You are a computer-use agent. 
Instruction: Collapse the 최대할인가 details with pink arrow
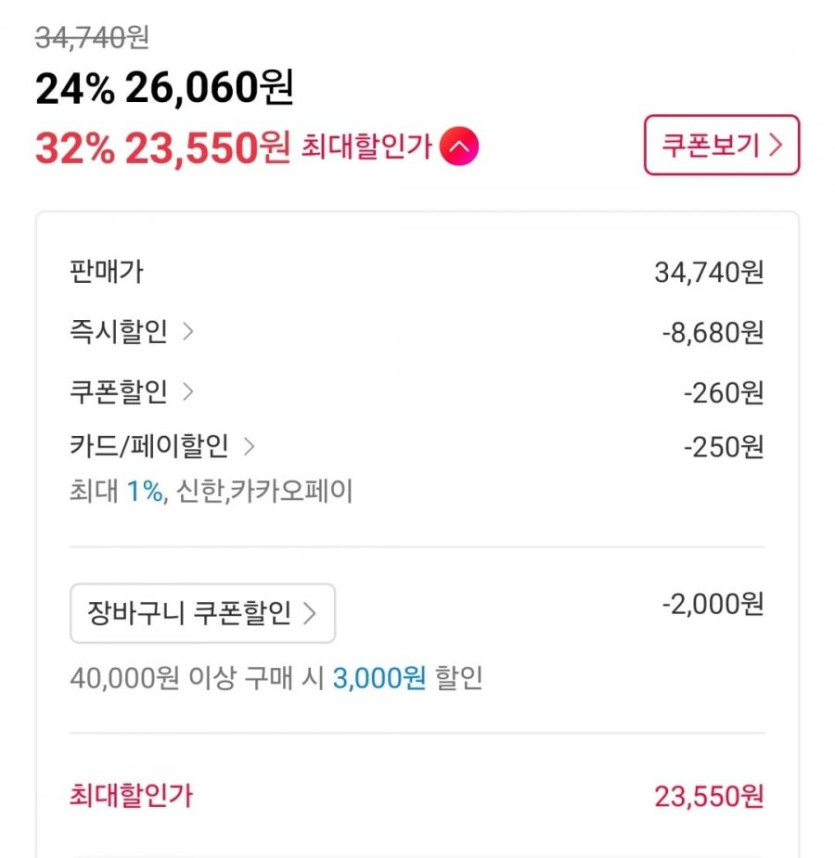click(x=459, y=147)
